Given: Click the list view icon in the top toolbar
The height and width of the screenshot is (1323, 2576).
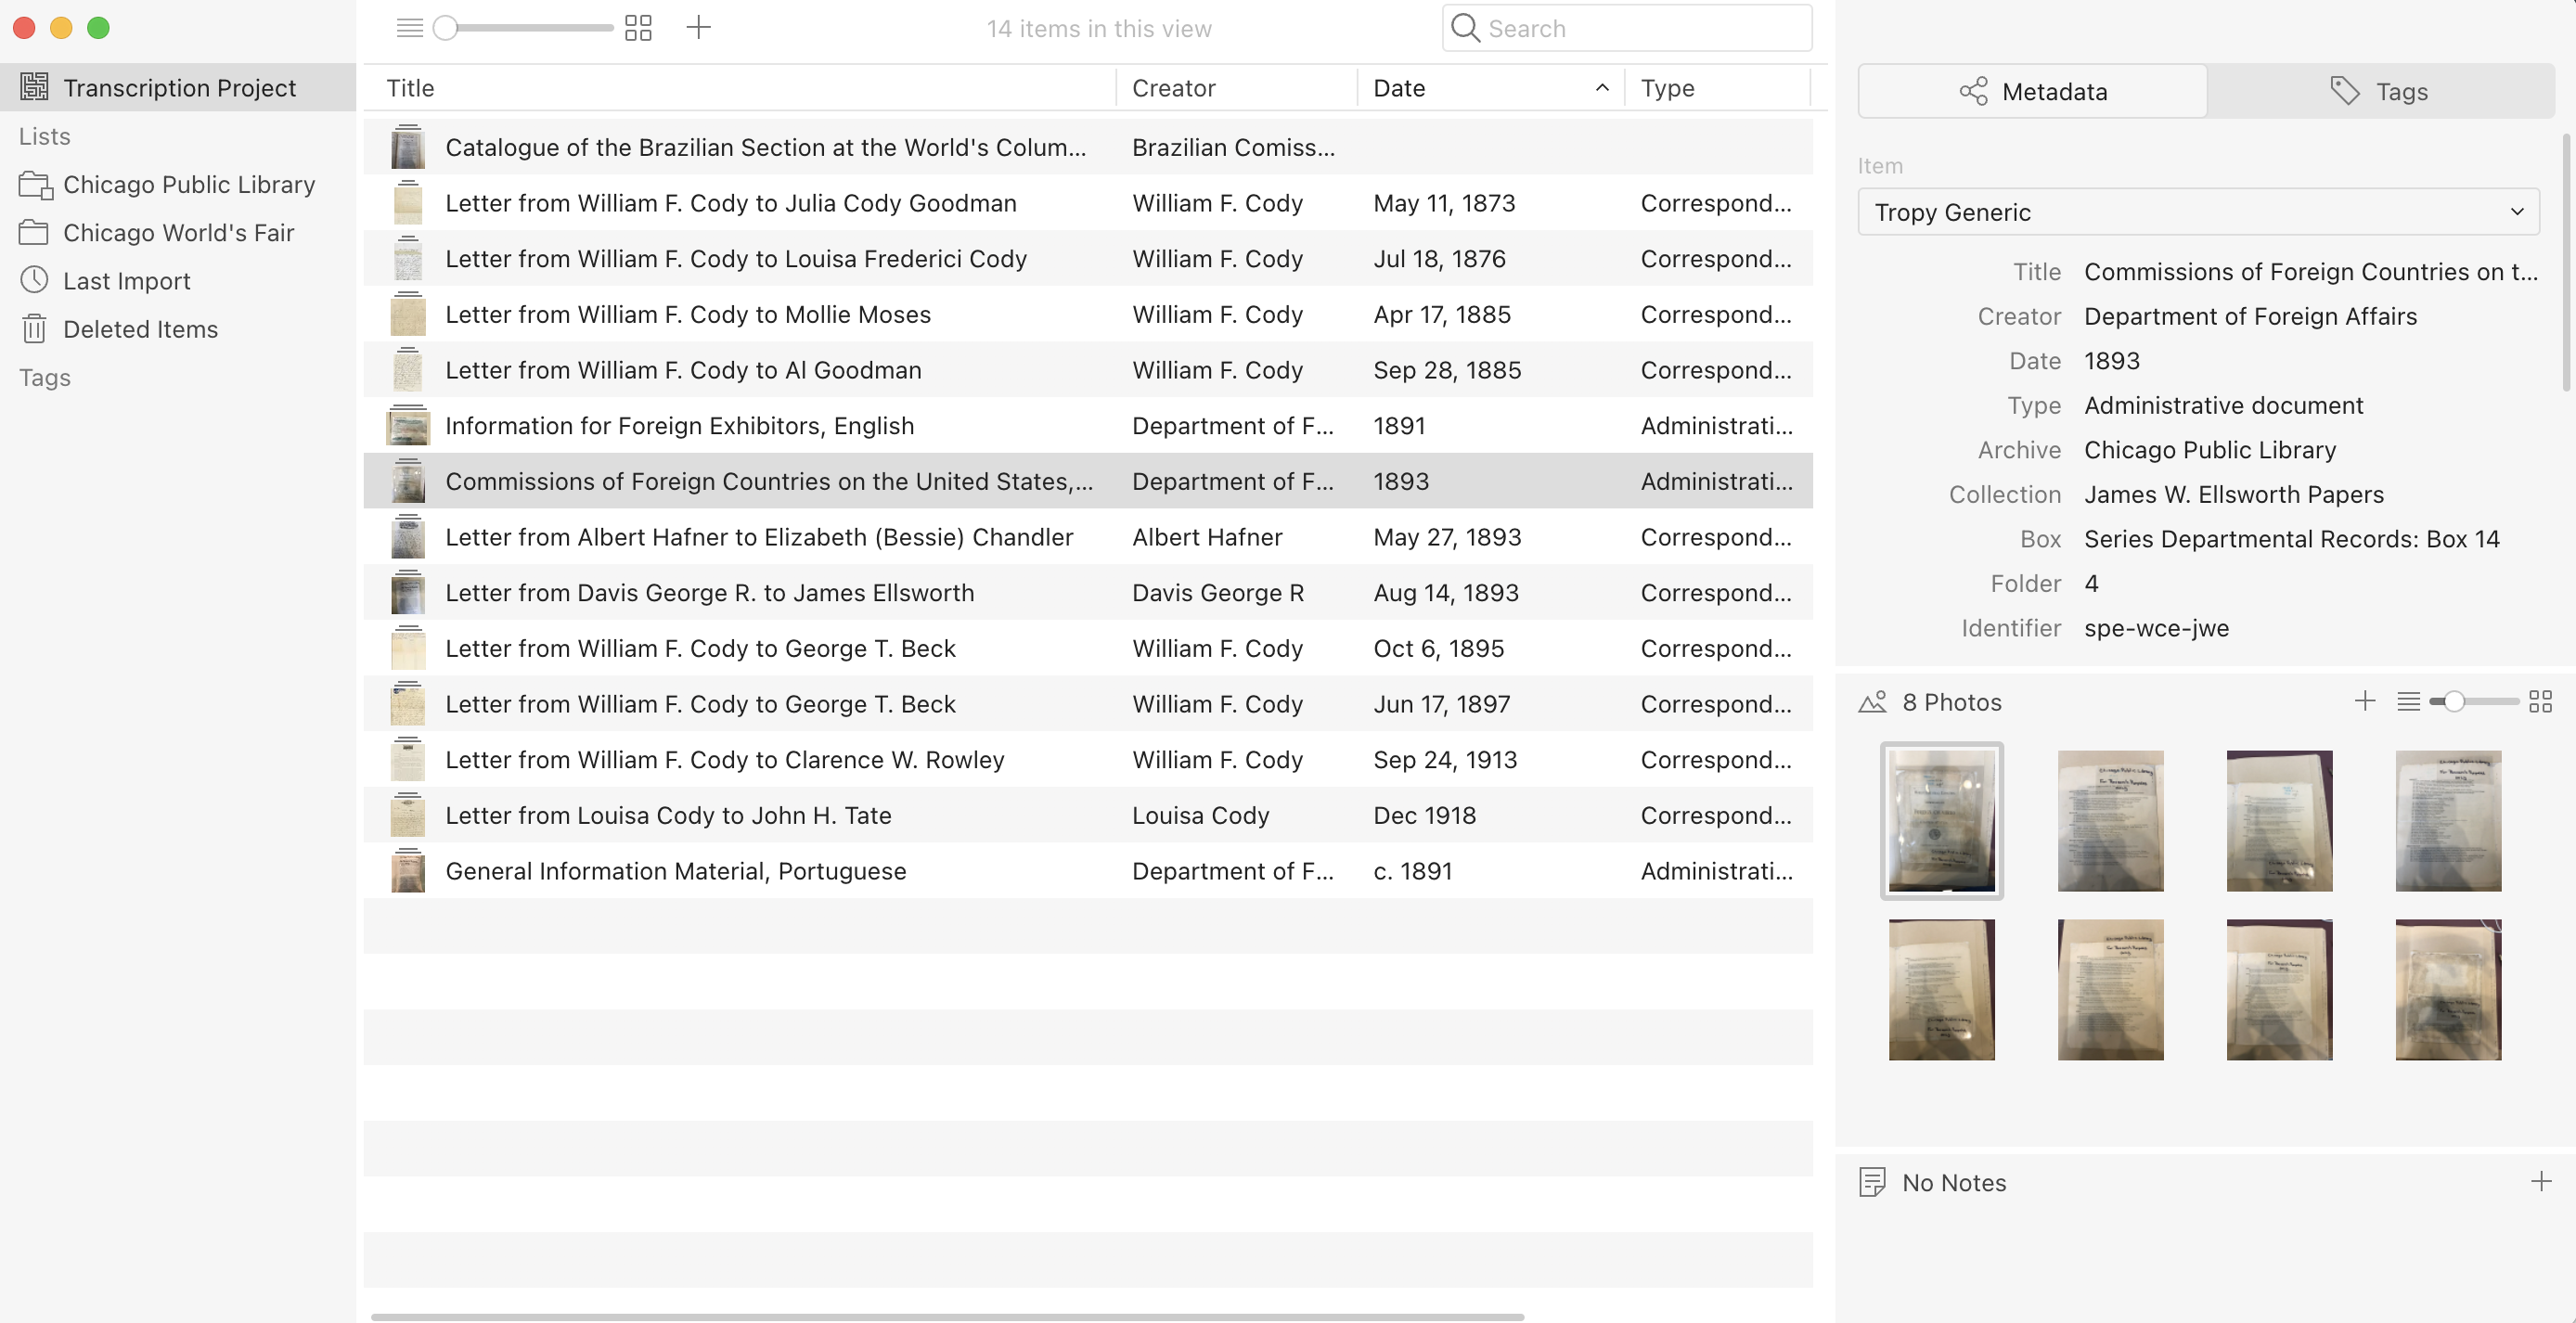Looking at the screenshot, I should [409, 28].
